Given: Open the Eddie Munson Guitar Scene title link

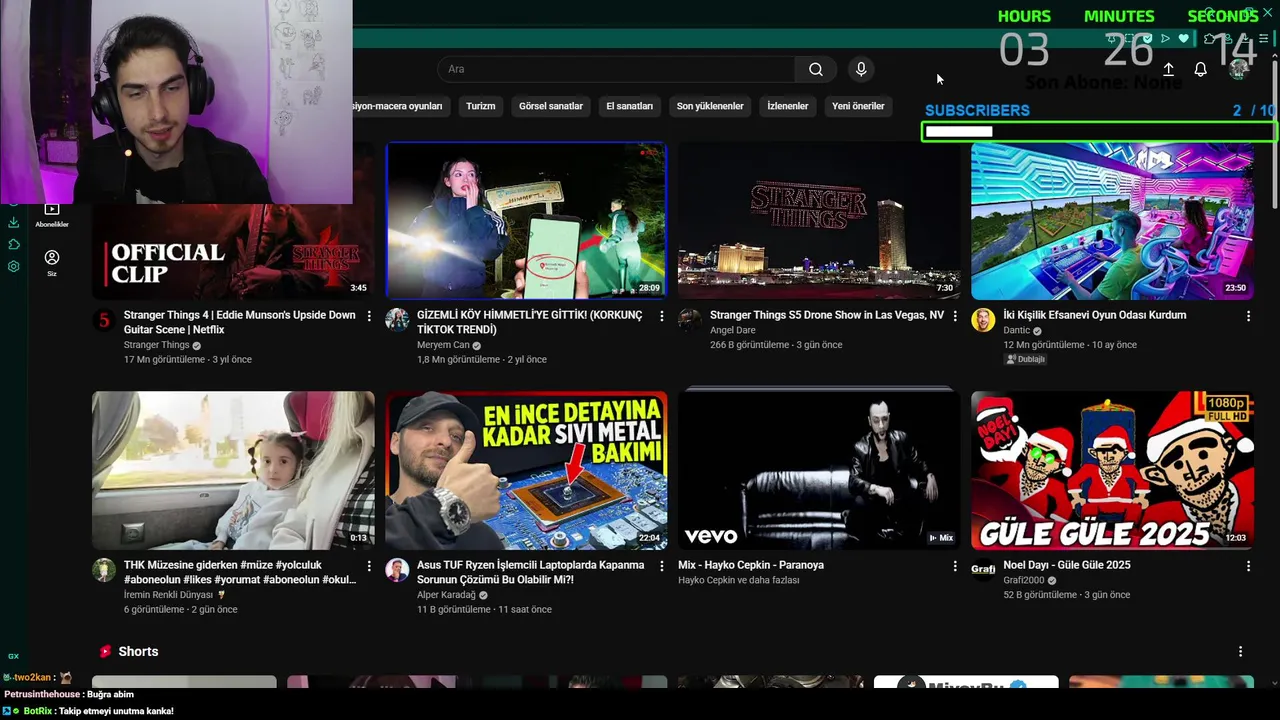Looking at the screenshot, I should (x=239, y=322).
